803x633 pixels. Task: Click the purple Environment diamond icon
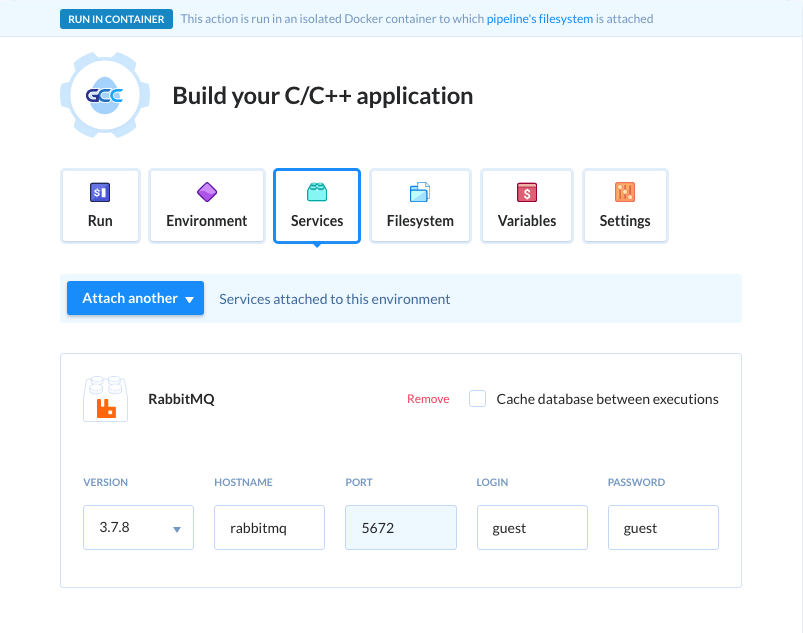pyautogui.click(x=207, y=193)
